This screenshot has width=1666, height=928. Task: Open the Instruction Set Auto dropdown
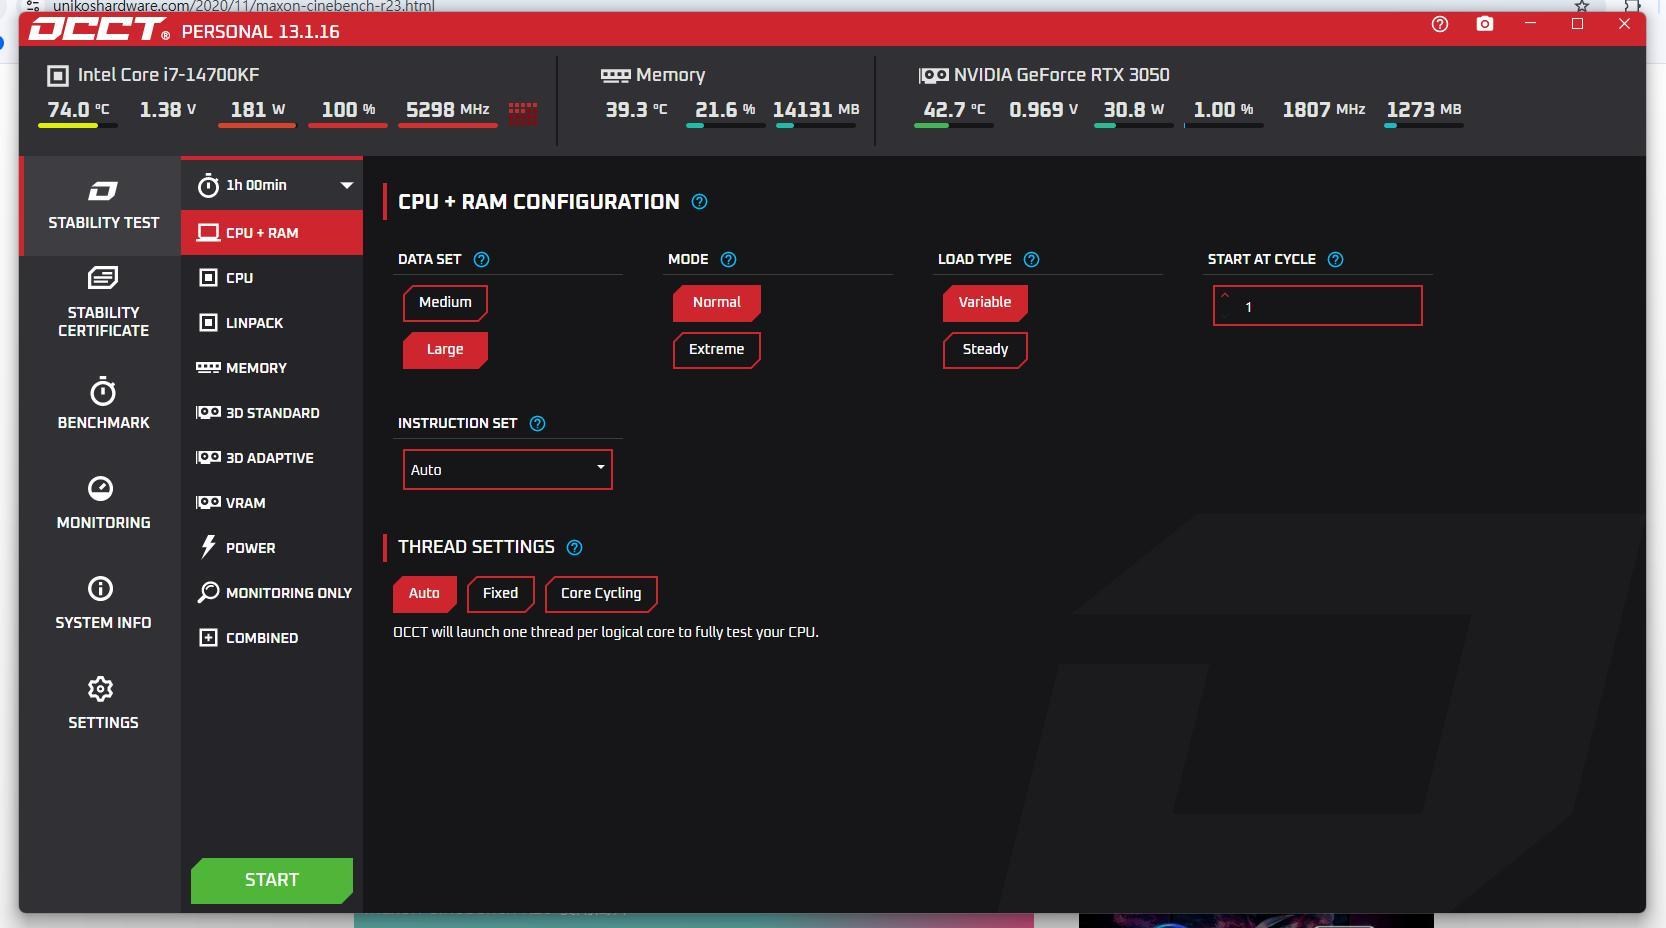507,469
